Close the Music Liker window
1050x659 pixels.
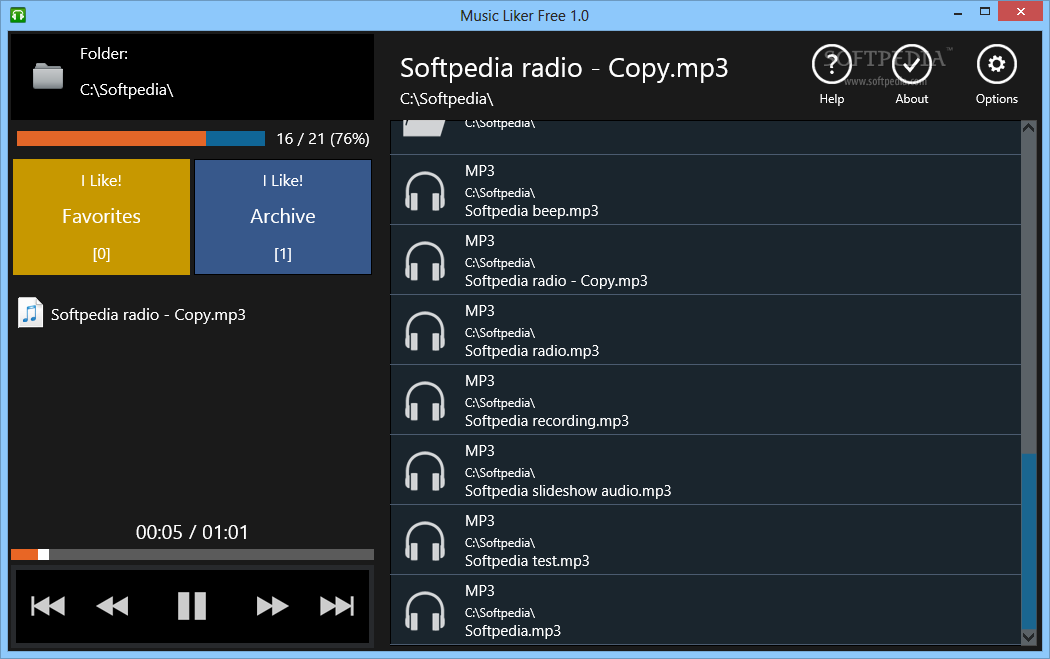(1021, 11)
